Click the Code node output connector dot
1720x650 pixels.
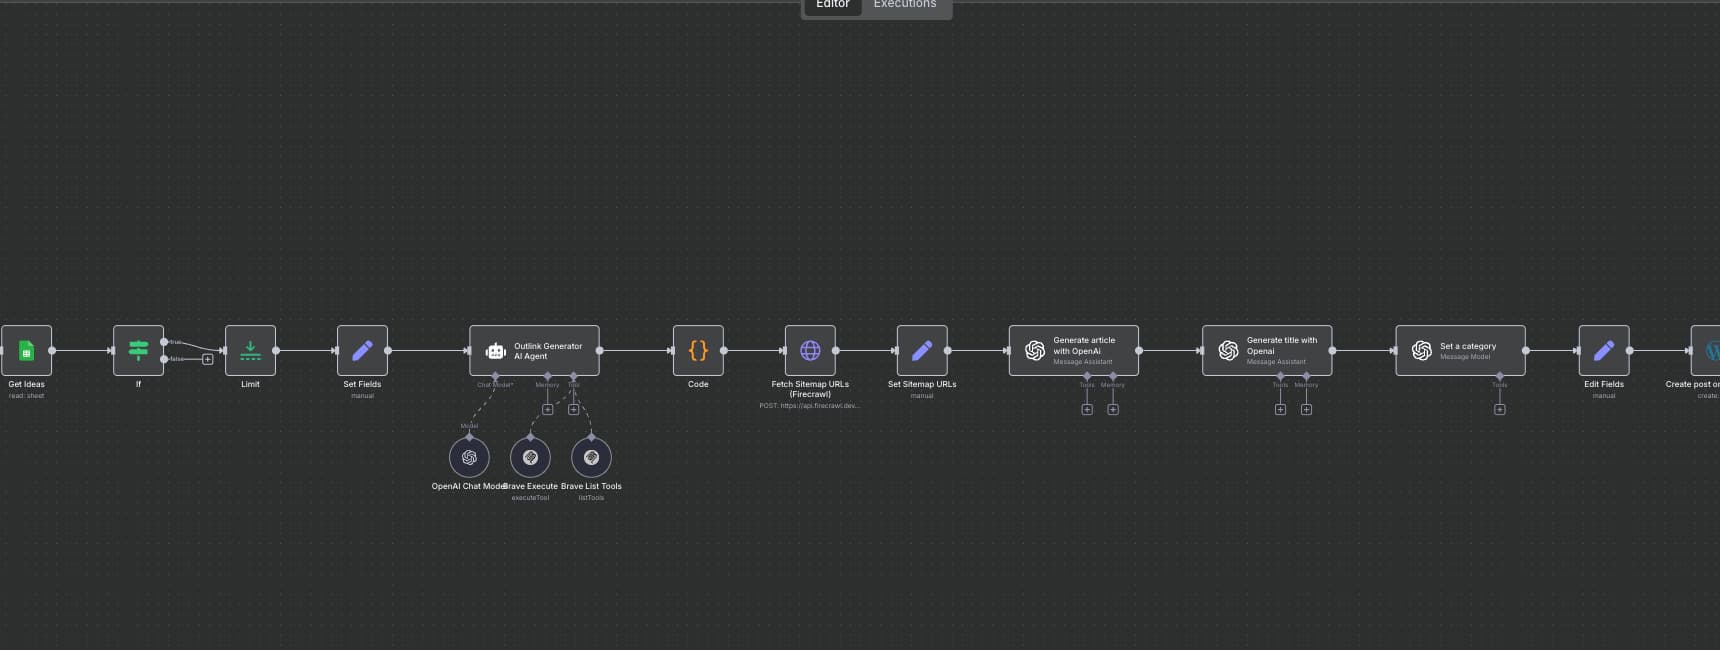724,350
